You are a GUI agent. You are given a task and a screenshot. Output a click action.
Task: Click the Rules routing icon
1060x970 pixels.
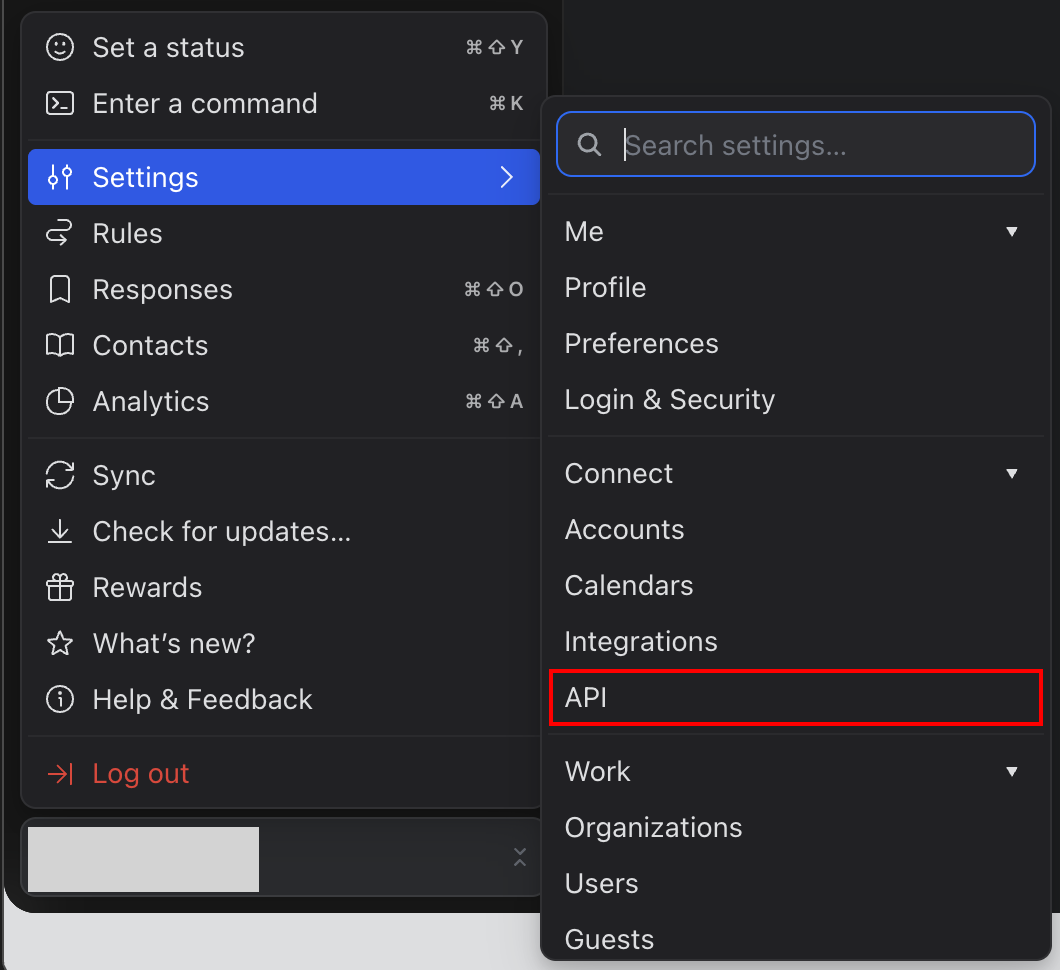click(59, 233)
